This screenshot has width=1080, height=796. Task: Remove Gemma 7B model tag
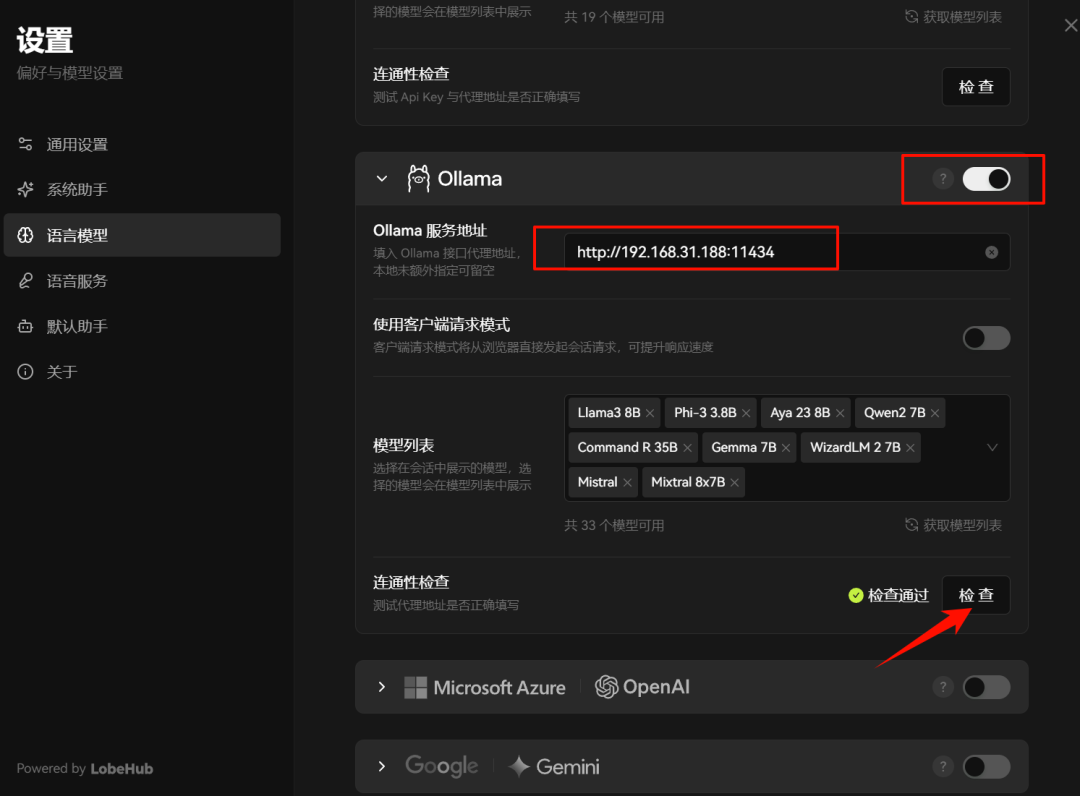pyautogui.click(x=786, y=448)
